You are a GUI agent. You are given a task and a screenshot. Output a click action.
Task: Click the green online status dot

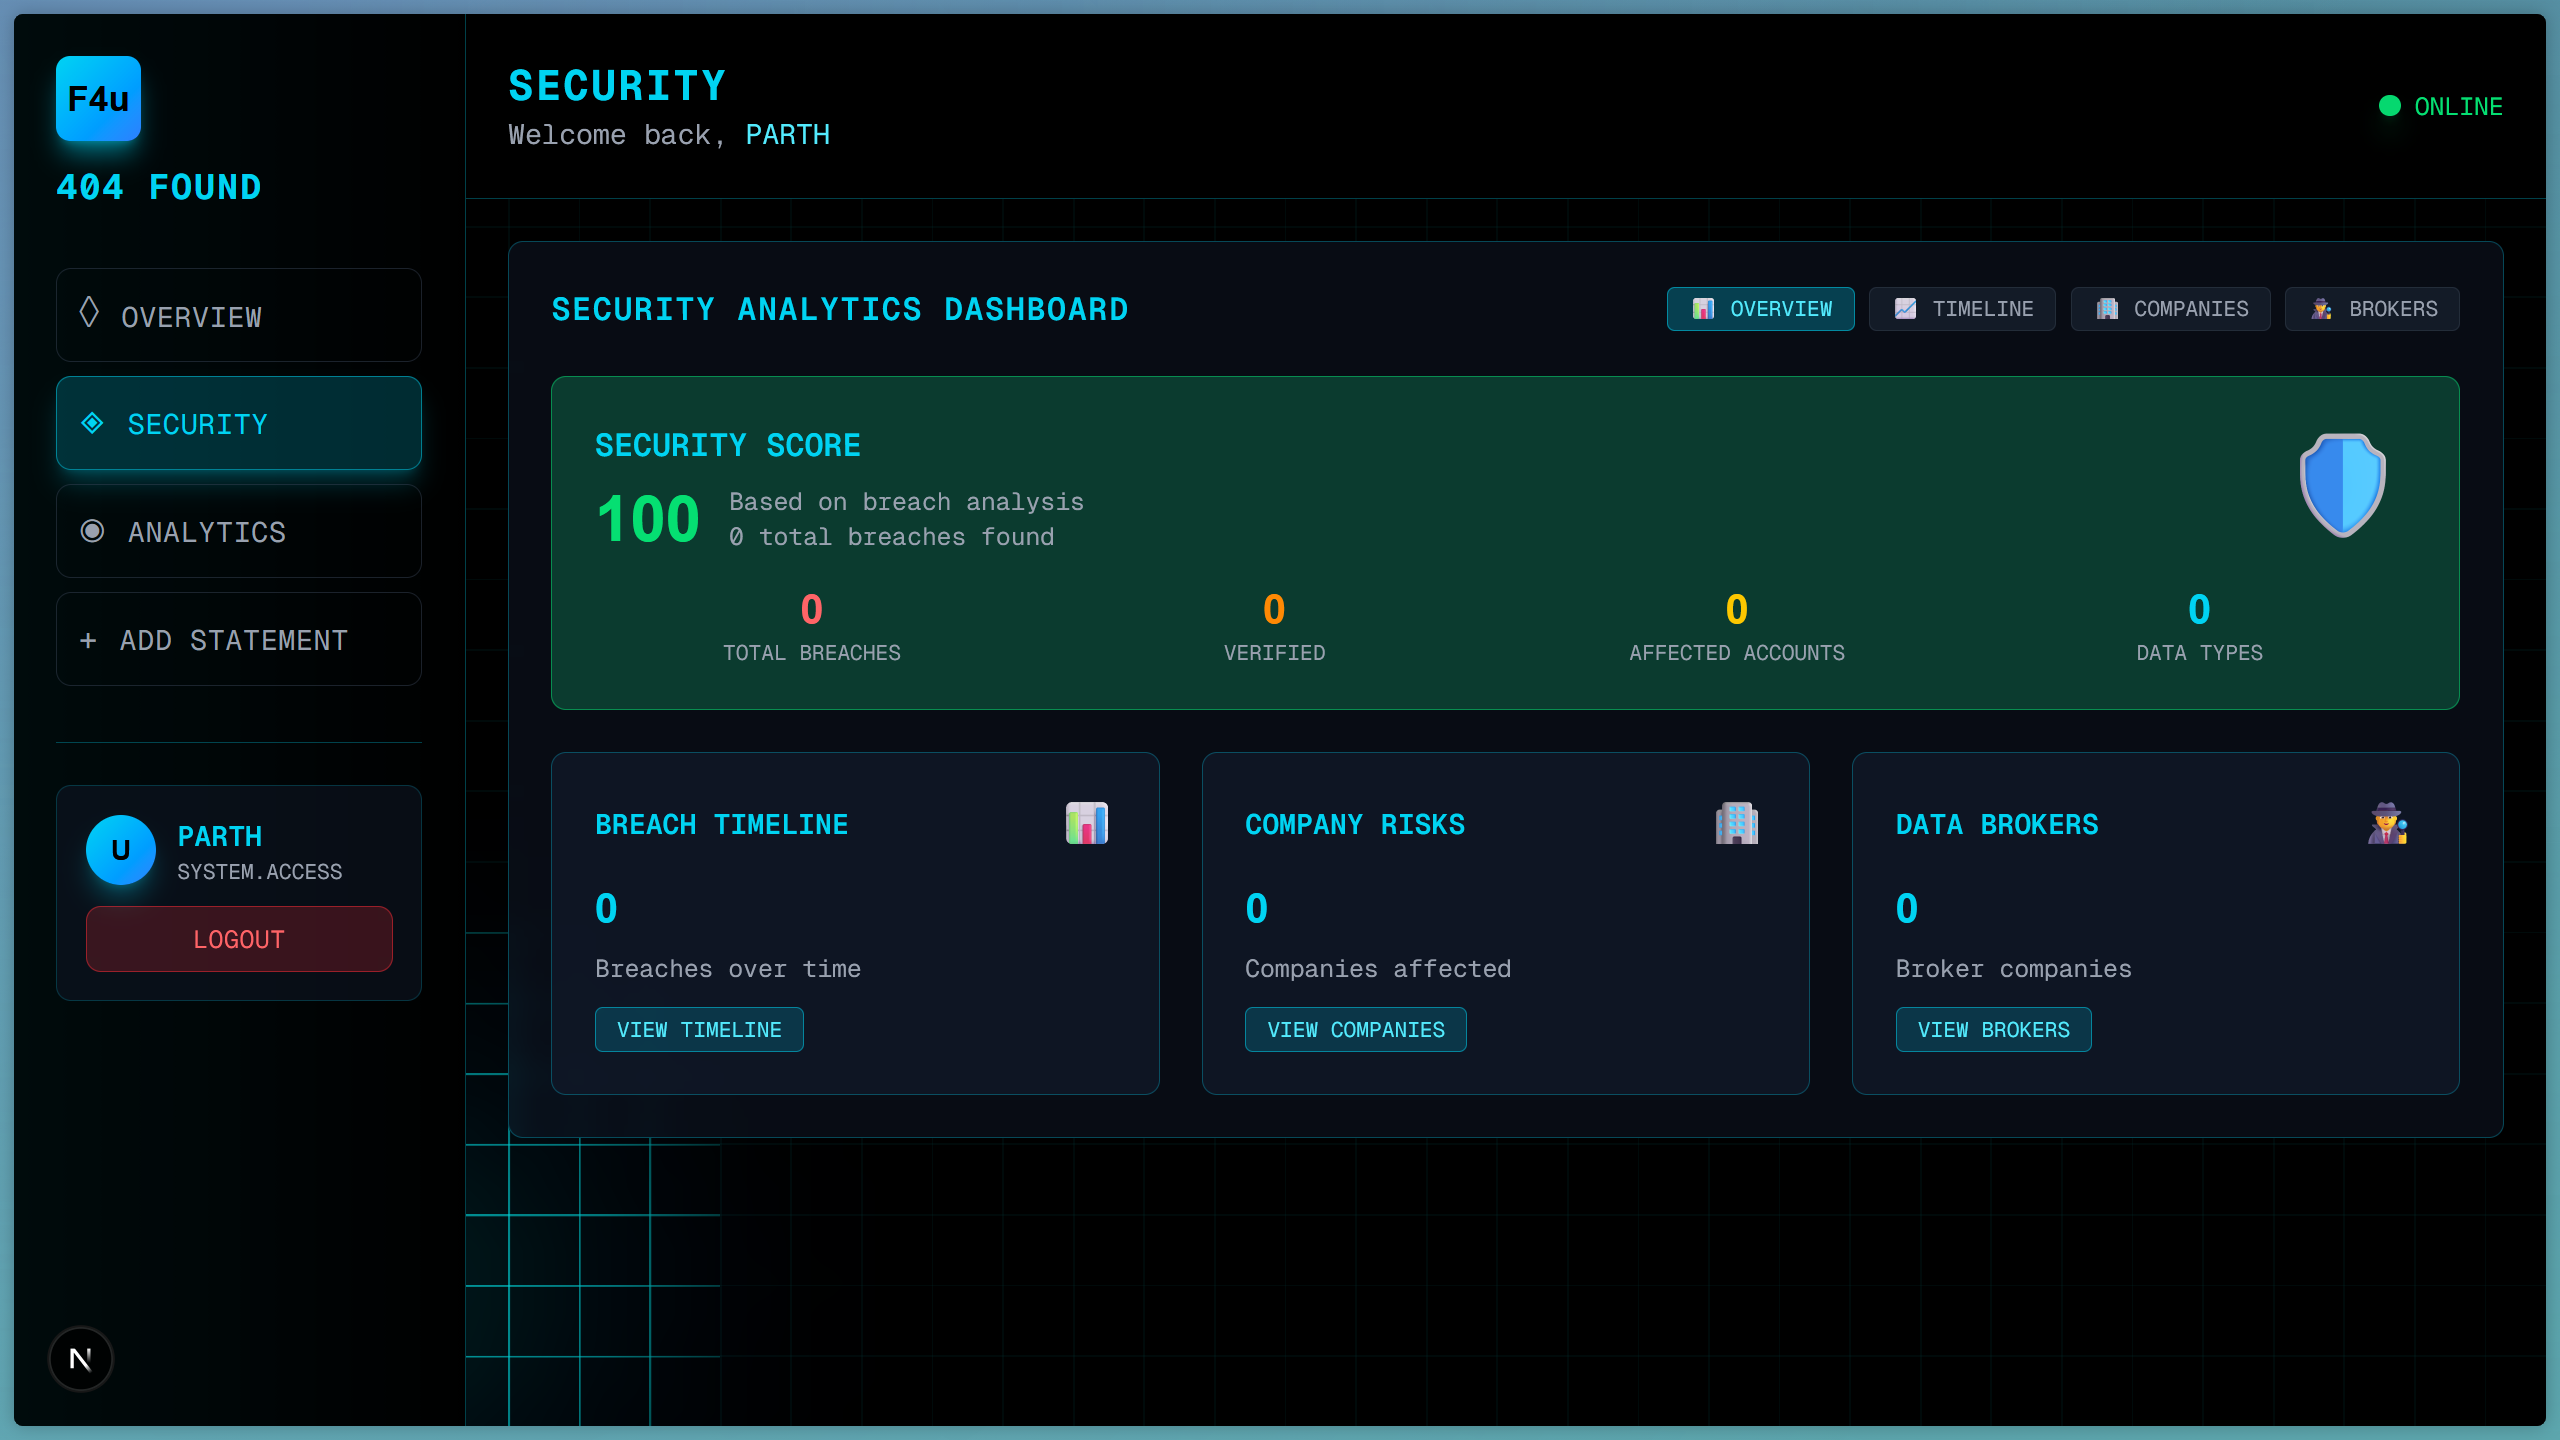pos(2389,106)
